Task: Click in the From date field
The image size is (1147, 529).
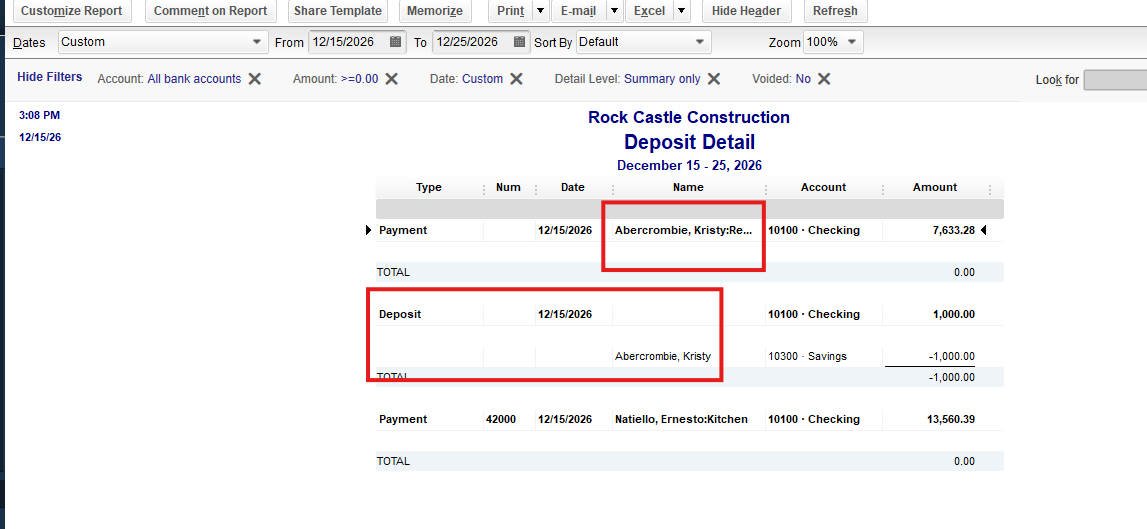Action: click(x=349, y=42)
